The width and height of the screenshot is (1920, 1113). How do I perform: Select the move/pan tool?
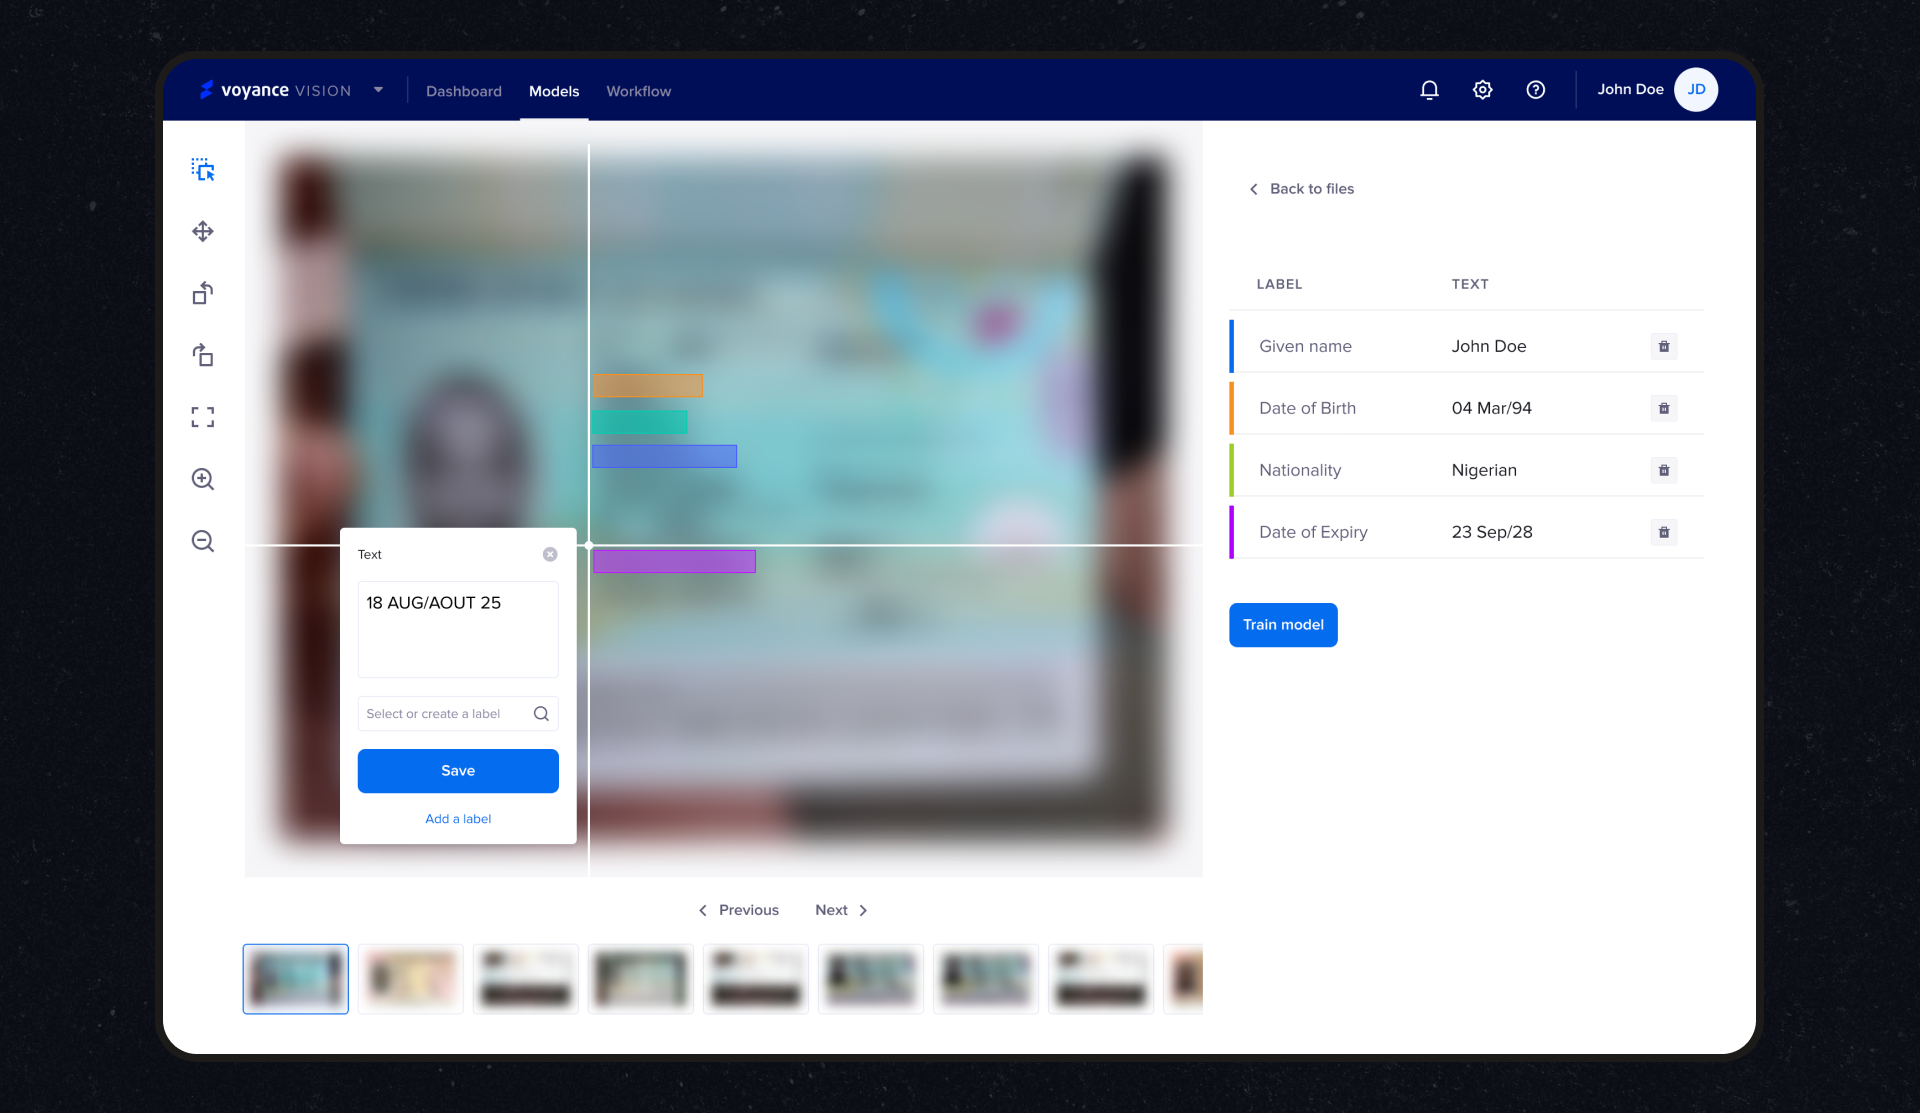point(203,232)
